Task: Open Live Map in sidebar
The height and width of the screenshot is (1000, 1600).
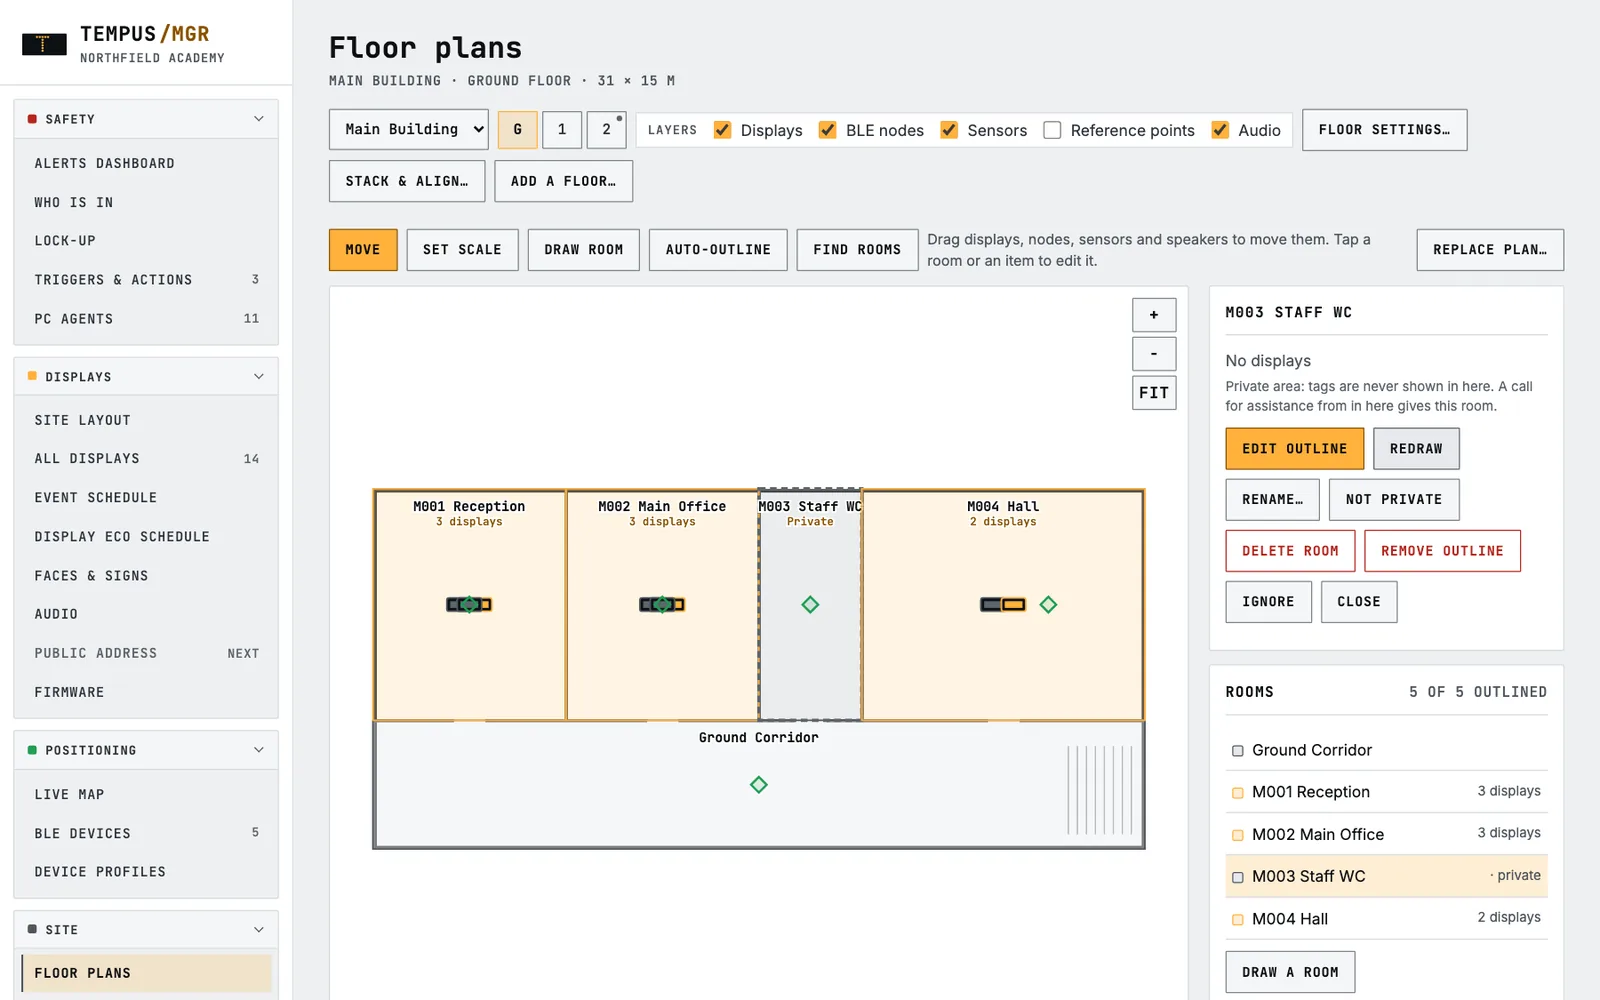Action: 146,794
